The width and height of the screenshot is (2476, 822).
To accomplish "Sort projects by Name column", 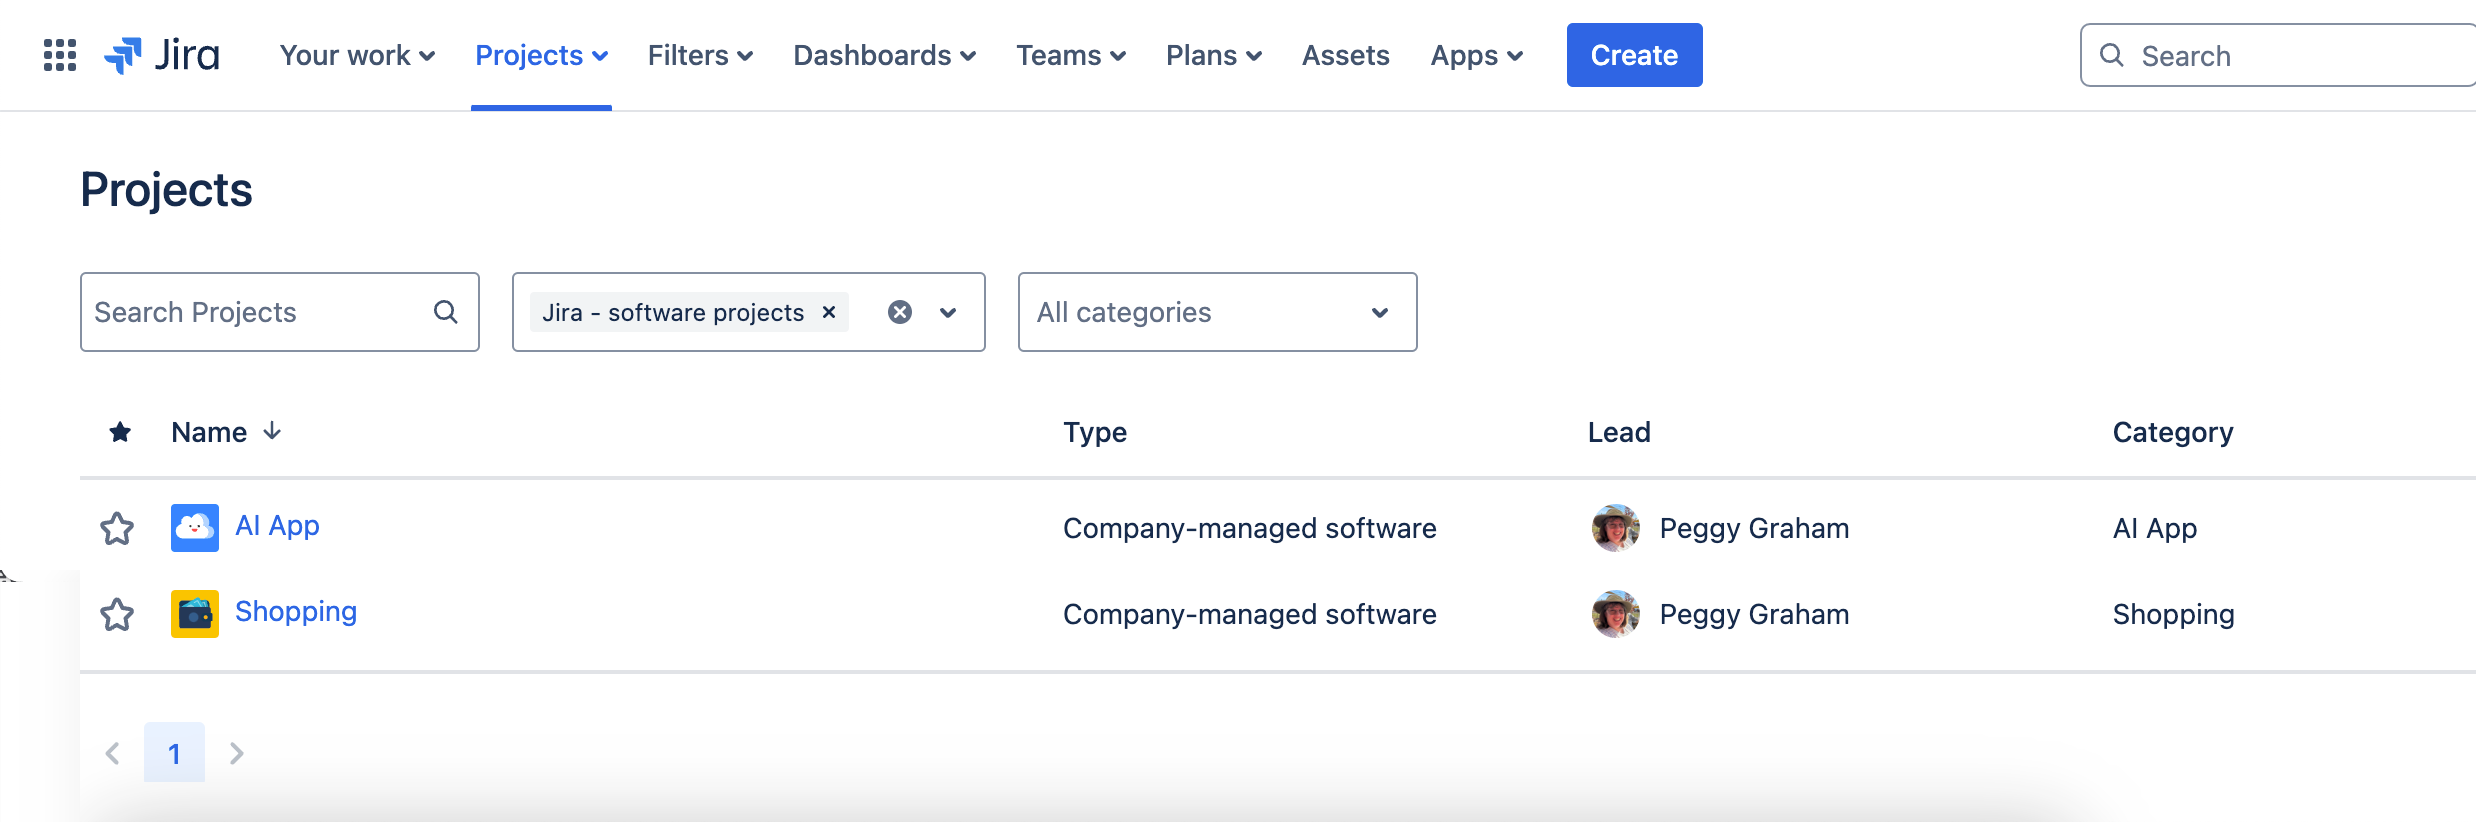I will pos(226,432).
